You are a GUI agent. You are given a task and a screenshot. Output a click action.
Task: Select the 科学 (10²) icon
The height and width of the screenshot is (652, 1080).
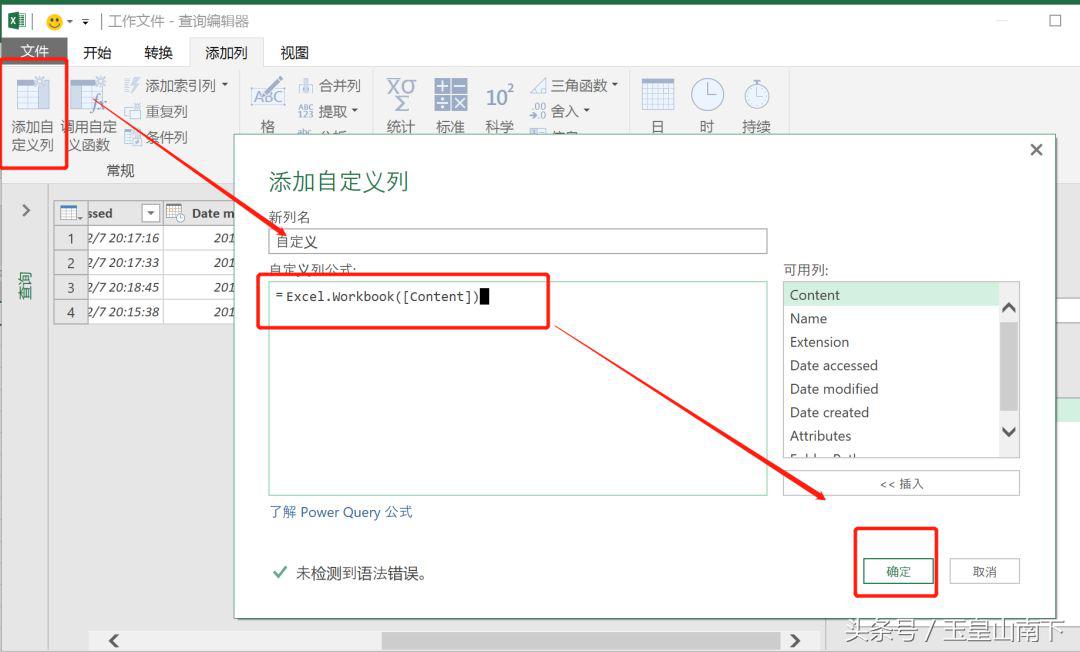(x=498, y=100)
